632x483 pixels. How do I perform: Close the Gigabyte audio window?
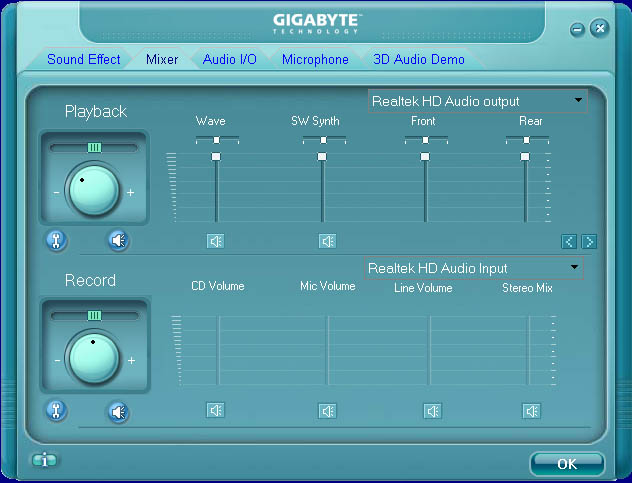point(599,28)
